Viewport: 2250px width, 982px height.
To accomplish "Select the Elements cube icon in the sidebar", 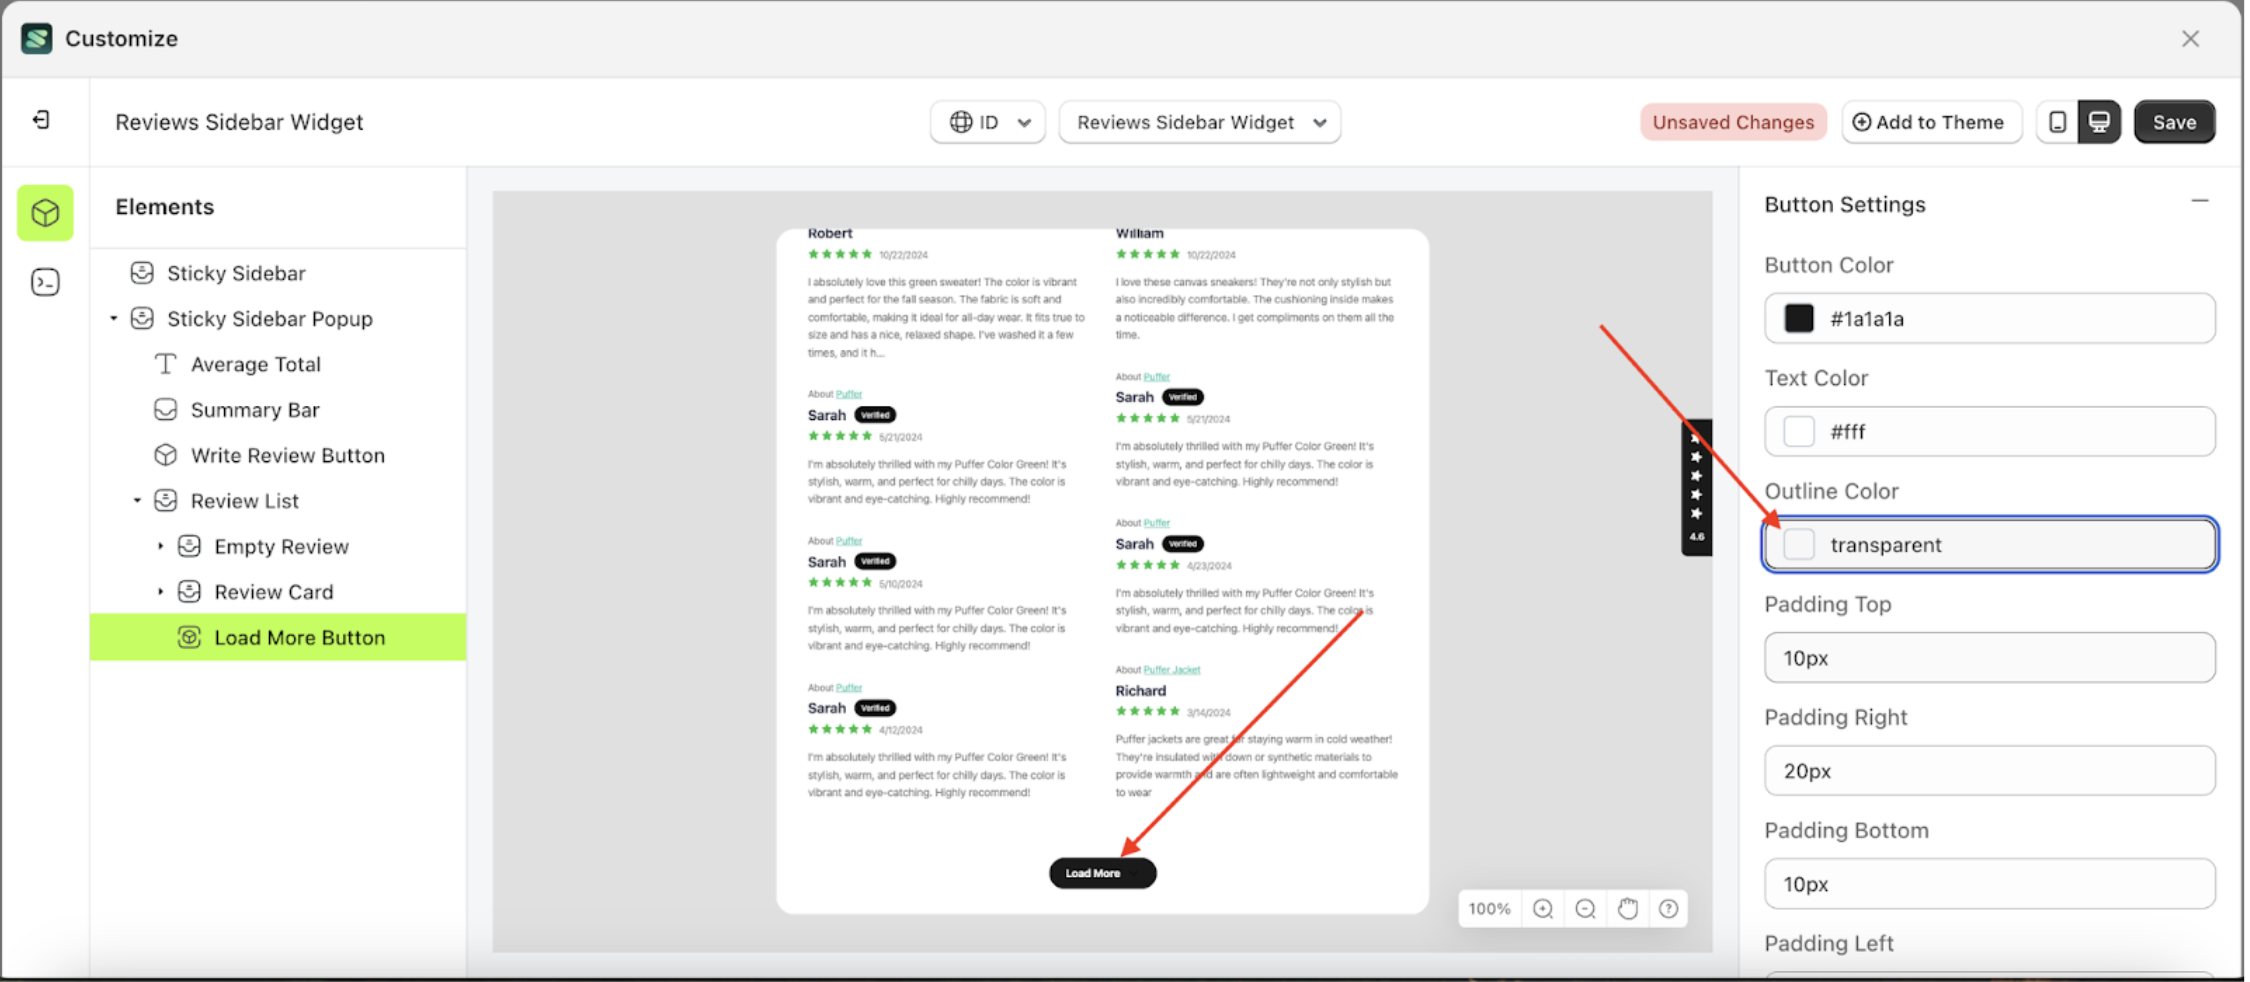I will [44, 212].
